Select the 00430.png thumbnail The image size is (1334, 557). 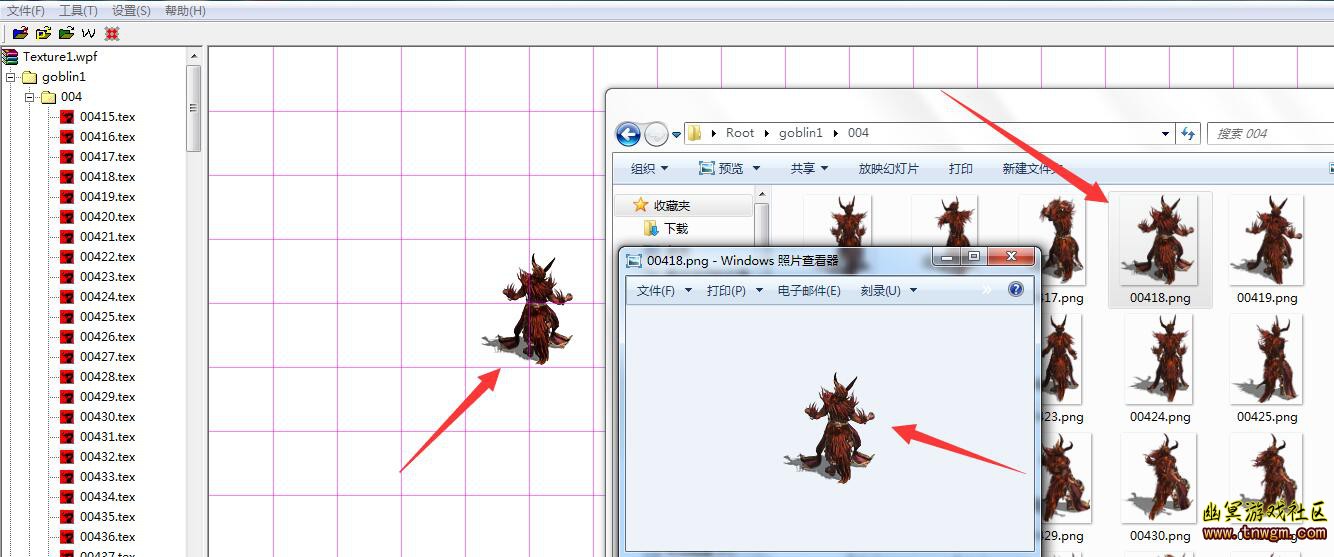point(1160,488)
